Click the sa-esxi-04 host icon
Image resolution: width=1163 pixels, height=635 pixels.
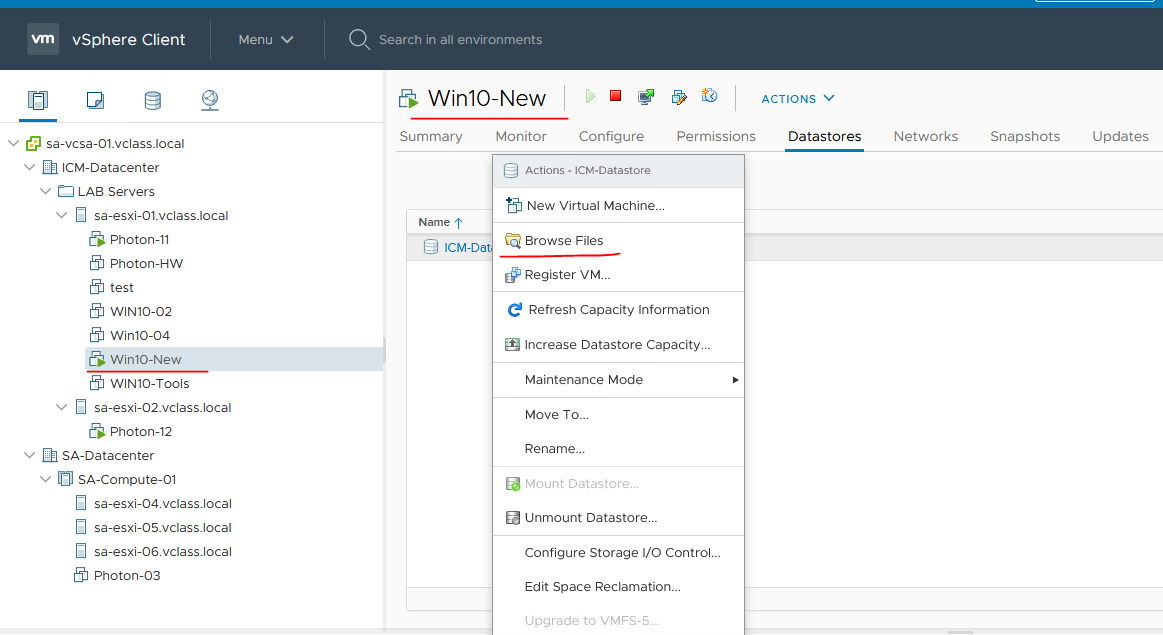tap(81, 503)
